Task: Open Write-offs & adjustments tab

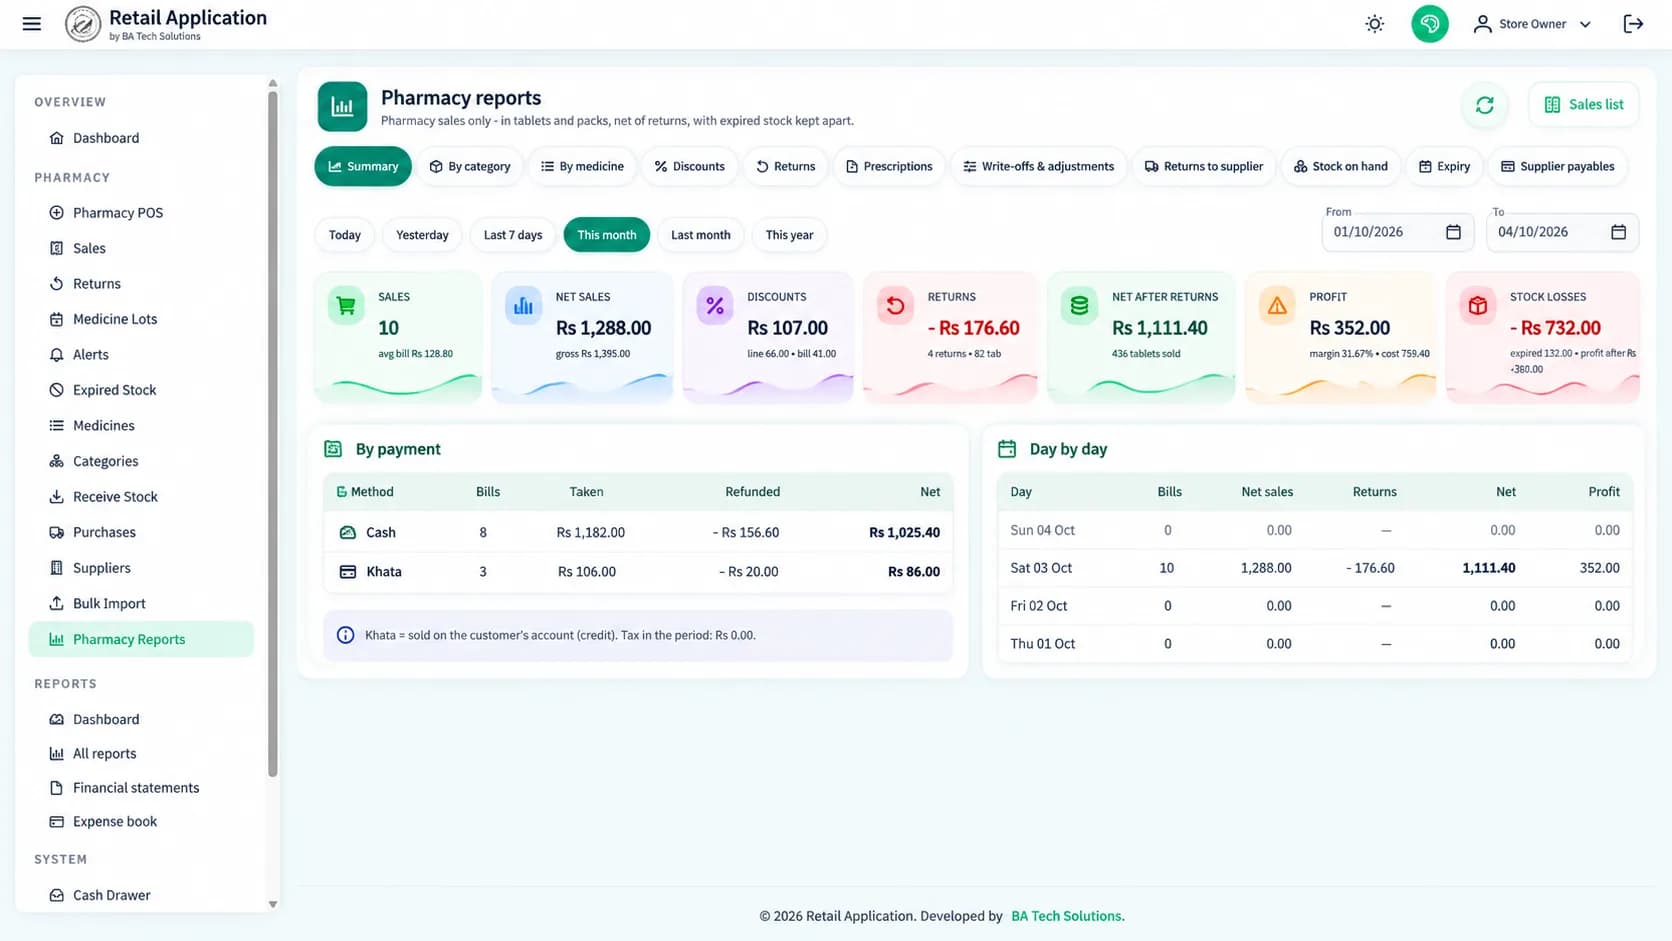Action: point(1039,166)
